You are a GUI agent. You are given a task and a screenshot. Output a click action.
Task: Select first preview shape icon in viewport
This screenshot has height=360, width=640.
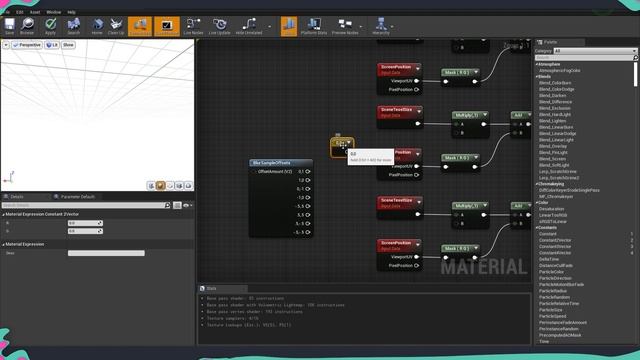click(x=151, y=186)
